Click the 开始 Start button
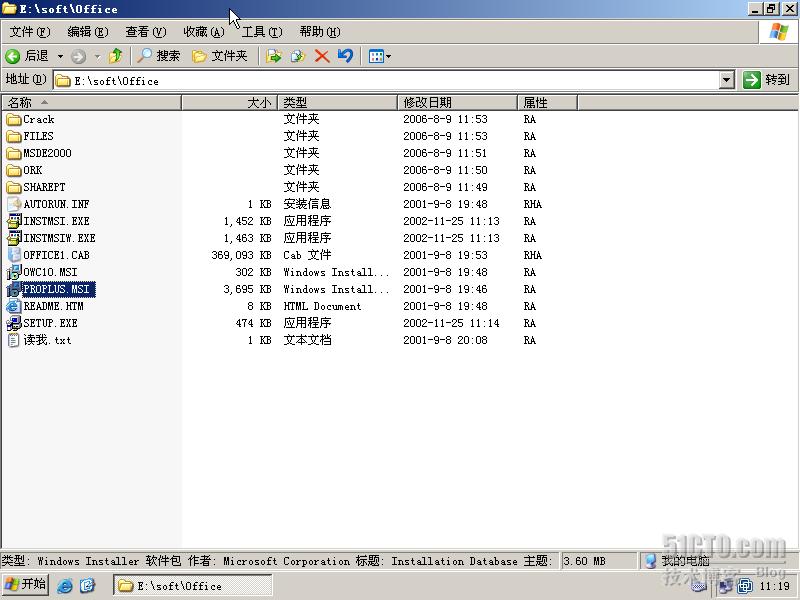Viewport: 800px width, 600px height. [25, 585]
